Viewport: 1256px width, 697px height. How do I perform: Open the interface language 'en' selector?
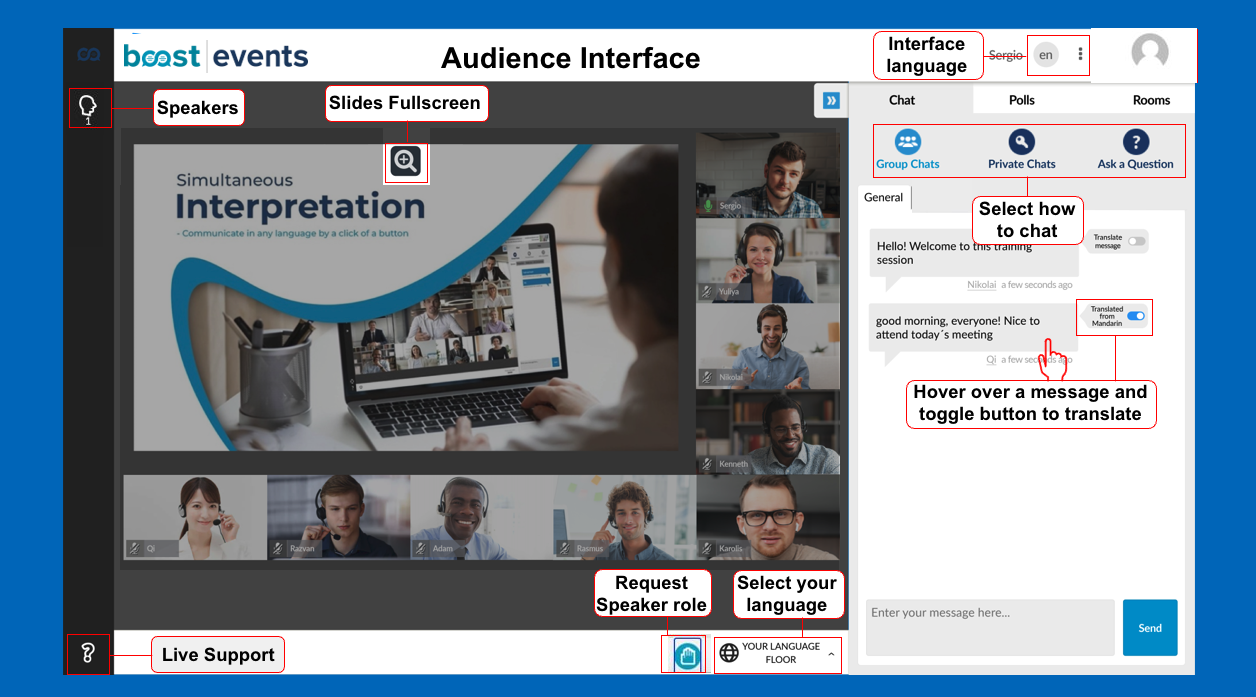pos(1045,55)
